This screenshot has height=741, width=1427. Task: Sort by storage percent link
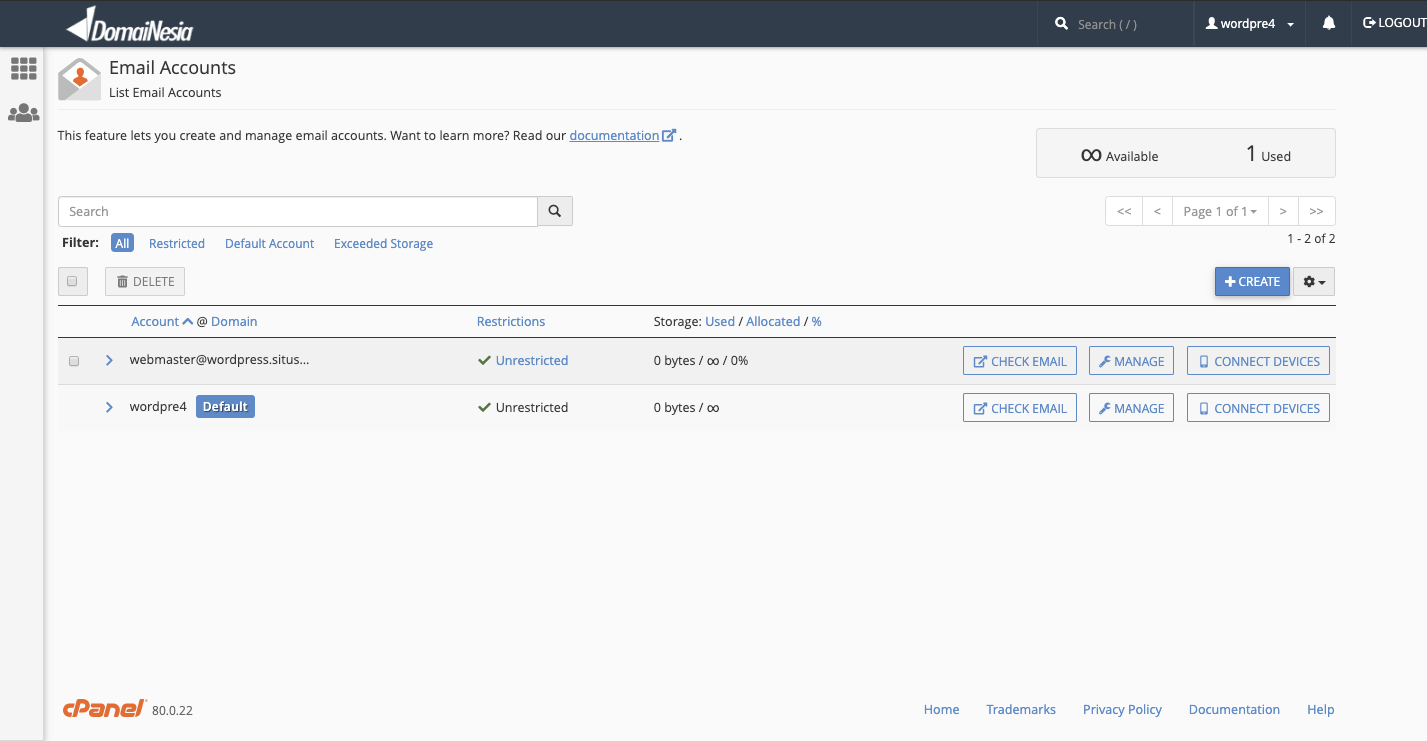pyautogui.click(x=816, y=321)
